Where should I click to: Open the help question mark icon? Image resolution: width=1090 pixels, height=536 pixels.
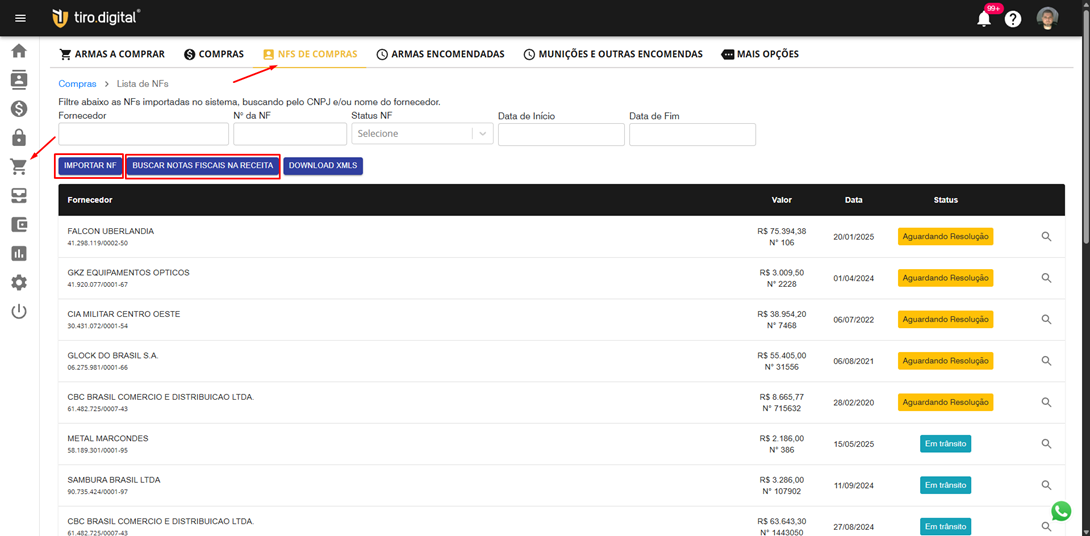click(1013, 19)
